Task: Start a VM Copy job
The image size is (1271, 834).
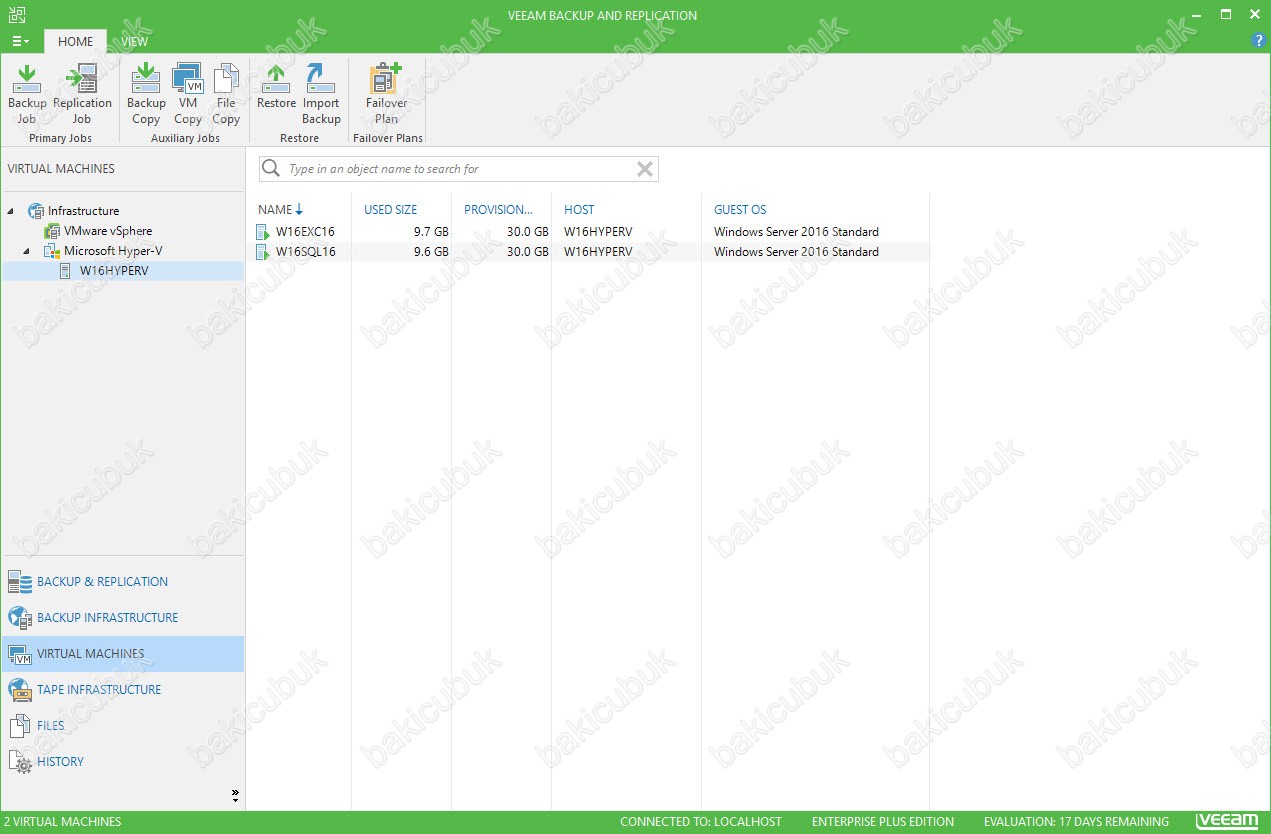Action: [x=188, y=94]
